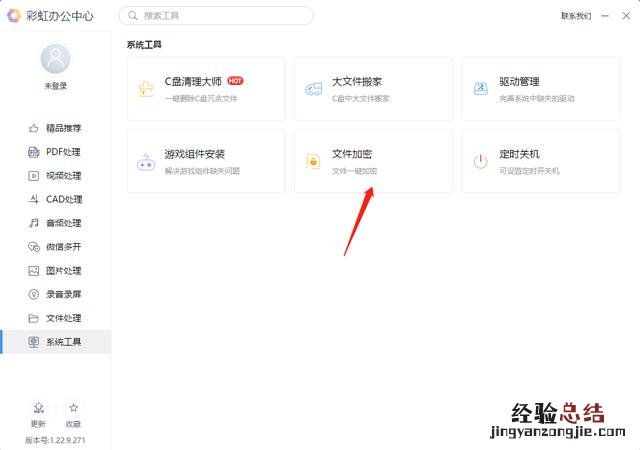
Task: Click the 收藏 label under star
Action: pos(73,424)
